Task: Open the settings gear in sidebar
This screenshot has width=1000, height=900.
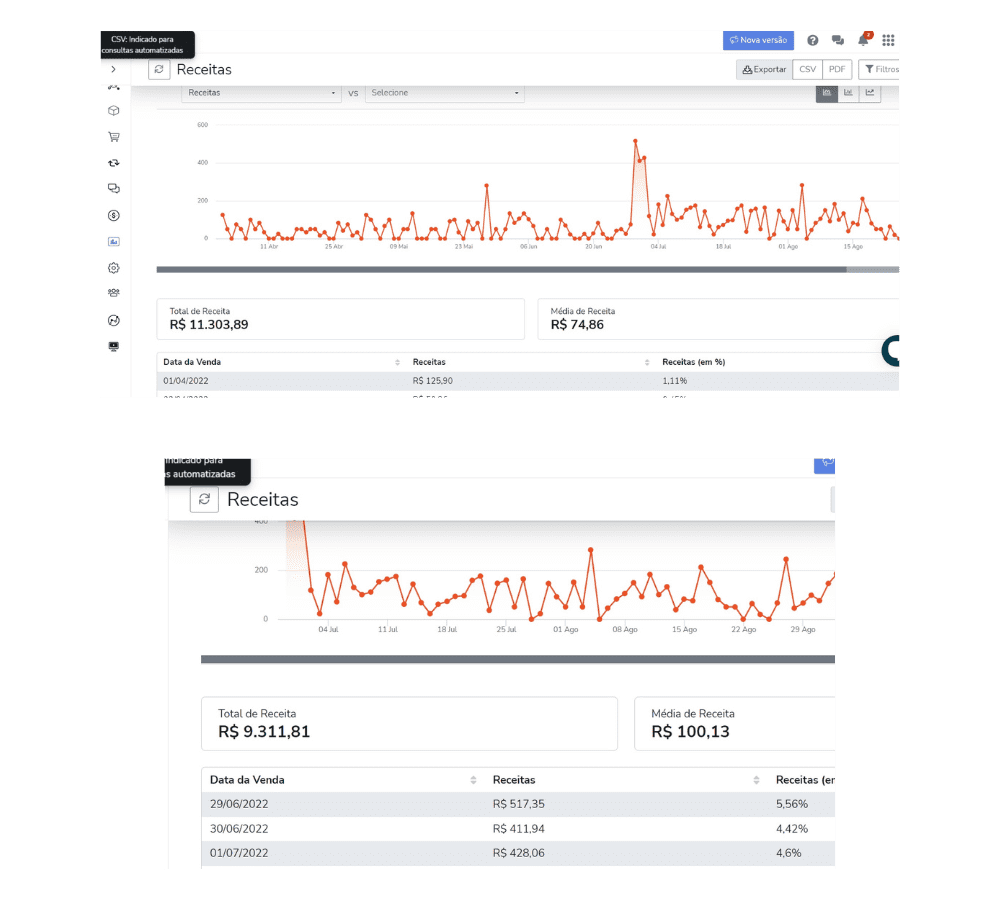Action: pos(114,268)
